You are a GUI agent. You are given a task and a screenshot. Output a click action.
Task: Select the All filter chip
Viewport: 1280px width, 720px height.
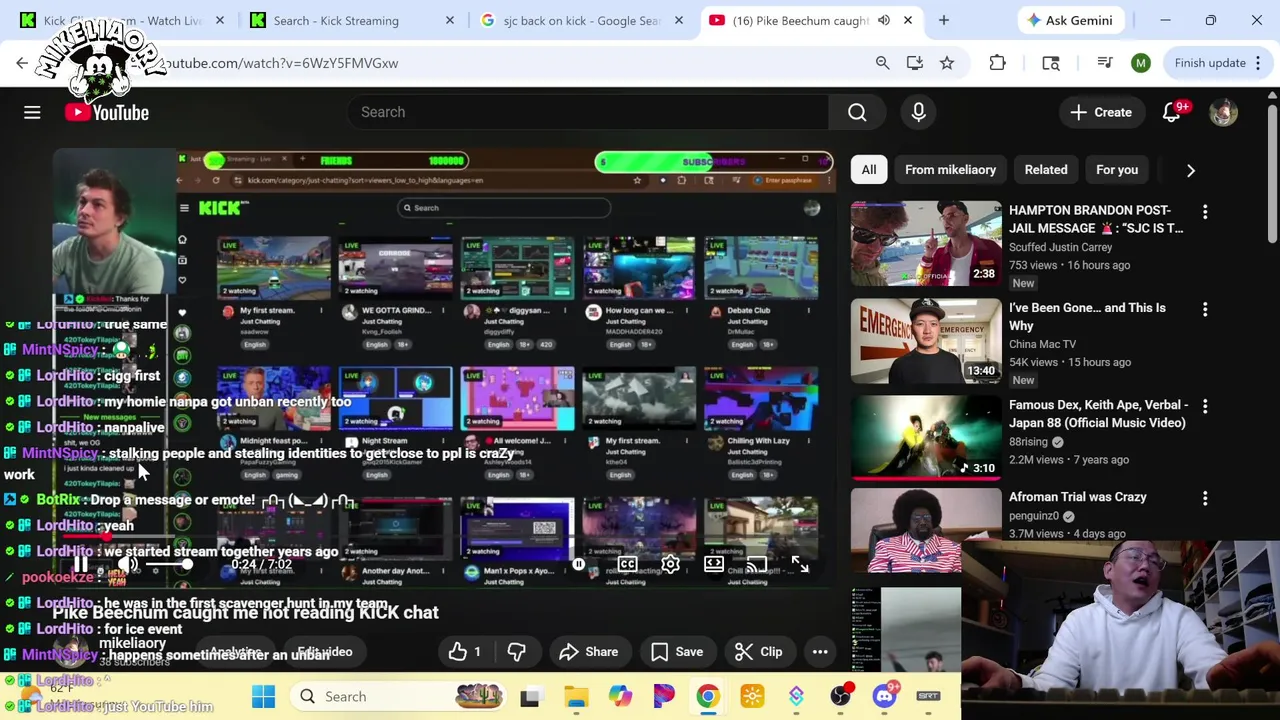click(x=869, y=170)
